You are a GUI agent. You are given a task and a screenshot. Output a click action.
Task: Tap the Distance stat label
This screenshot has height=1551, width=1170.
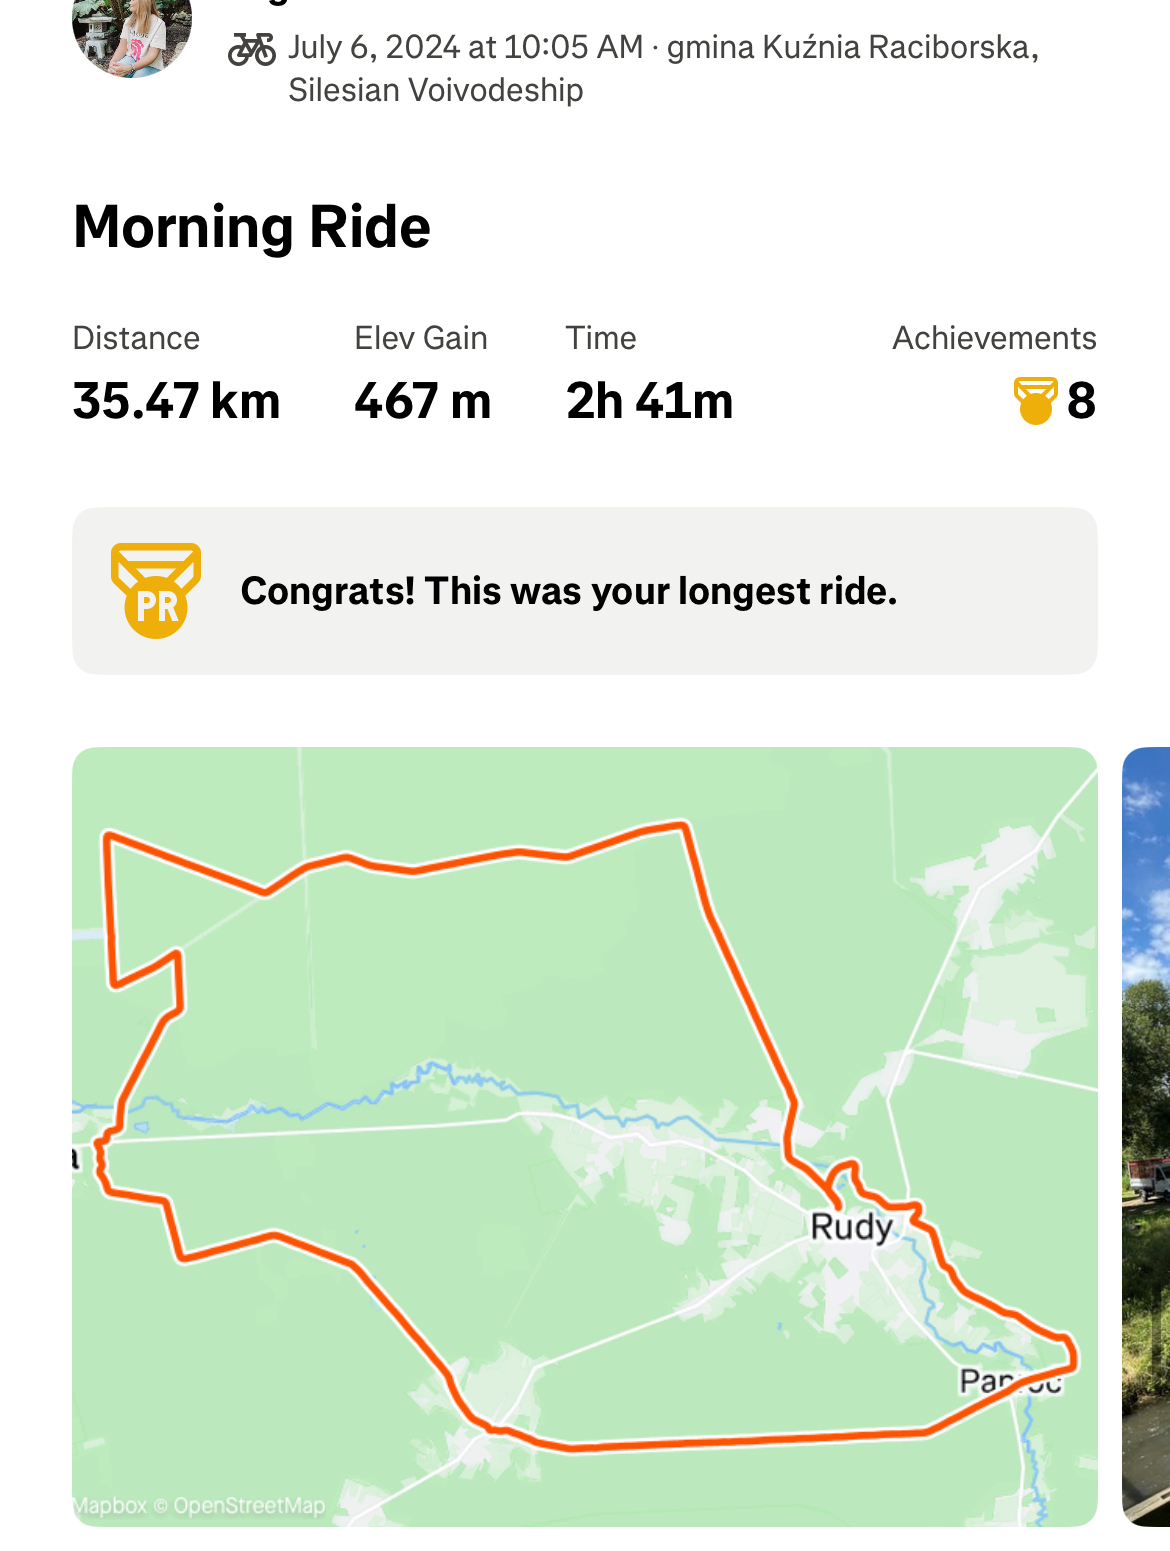tap(136, 338)
